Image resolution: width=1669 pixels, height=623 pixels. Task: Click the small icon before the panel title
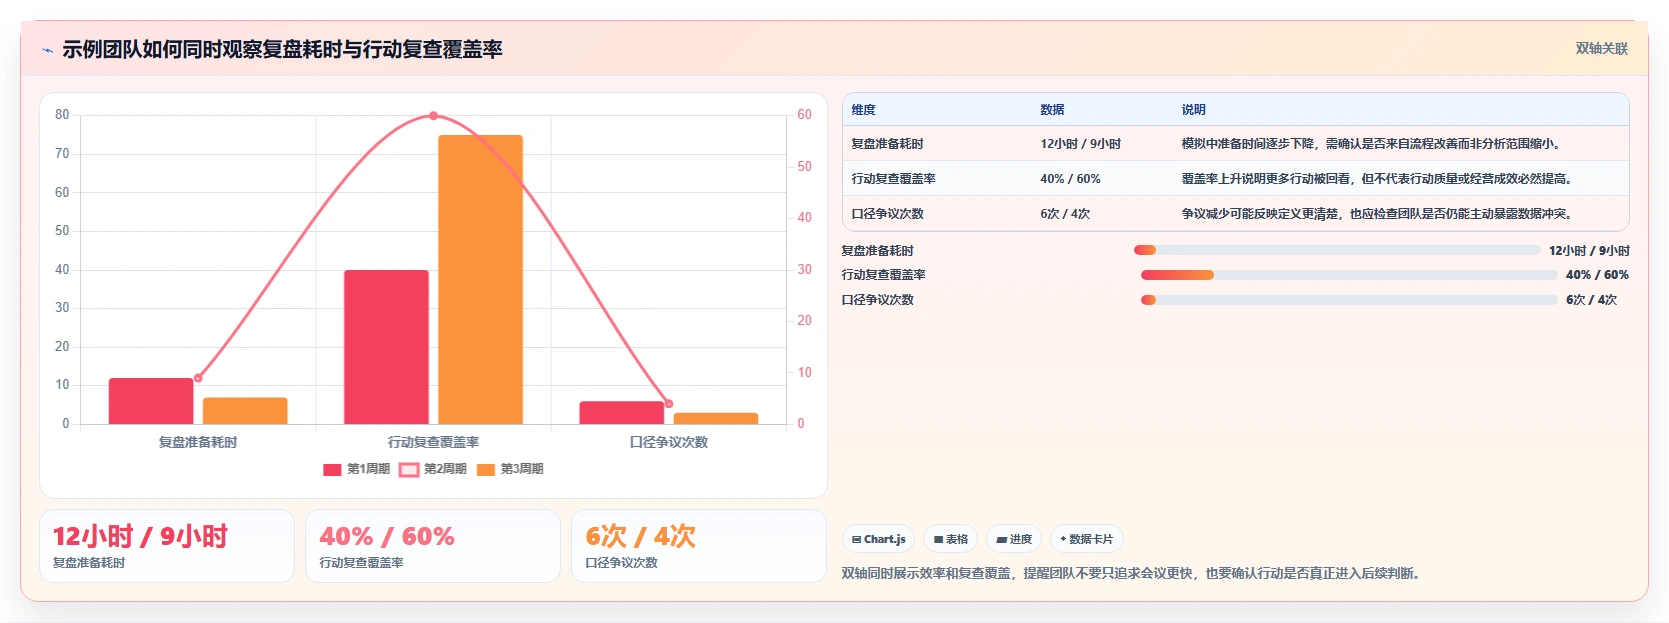click(x=47, y=50)
